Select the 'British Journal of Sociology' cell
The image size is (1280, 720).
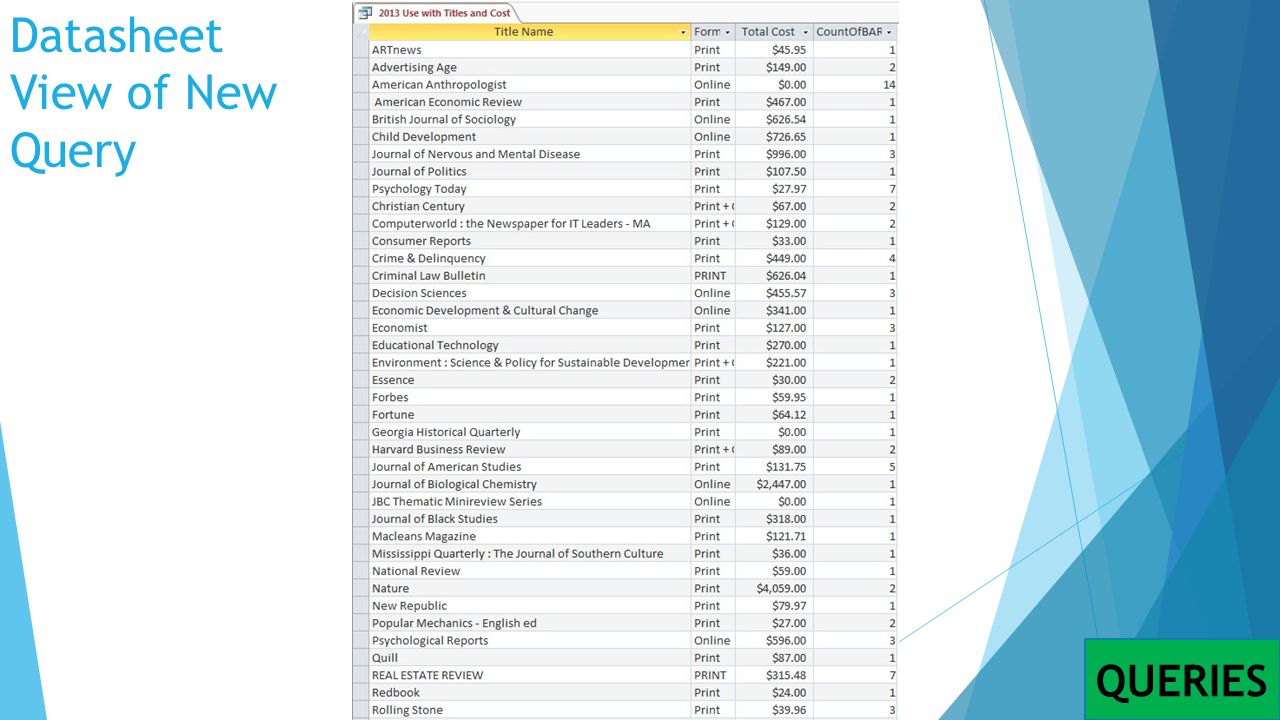click(529, 119)
